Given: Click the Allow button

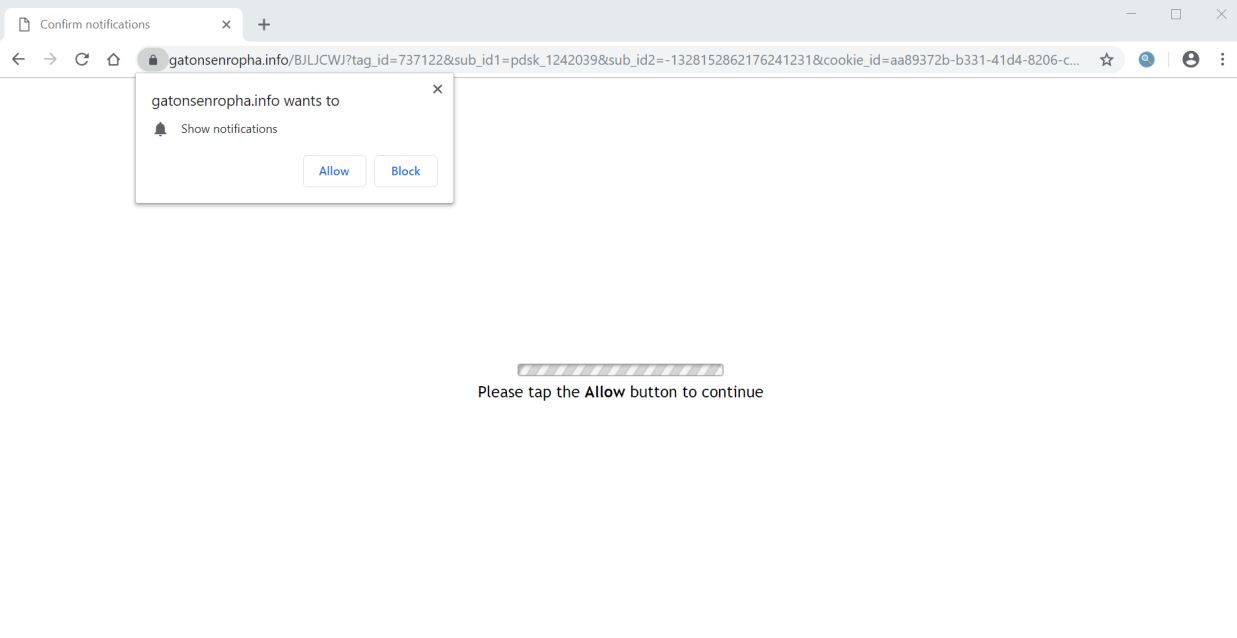Looking at the screenshot, I should 334,171.
